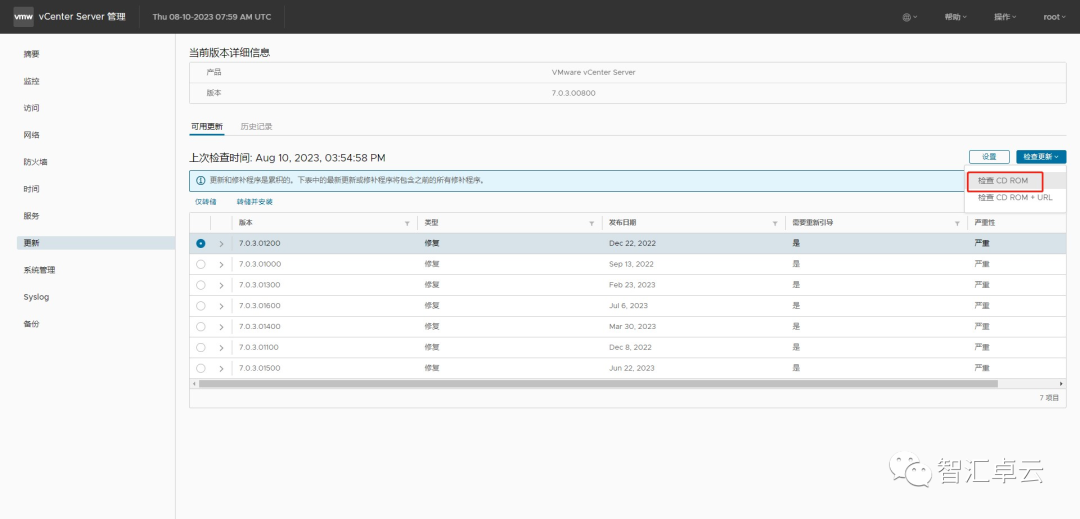Click VMware vCenter Server product text
The image size is (1080, 519).
(x=593, y=72)
